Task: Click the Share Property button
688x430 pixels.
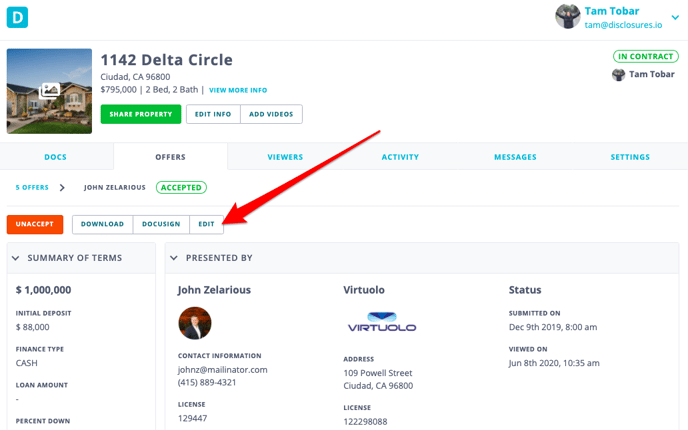Action: coord(141,114)
